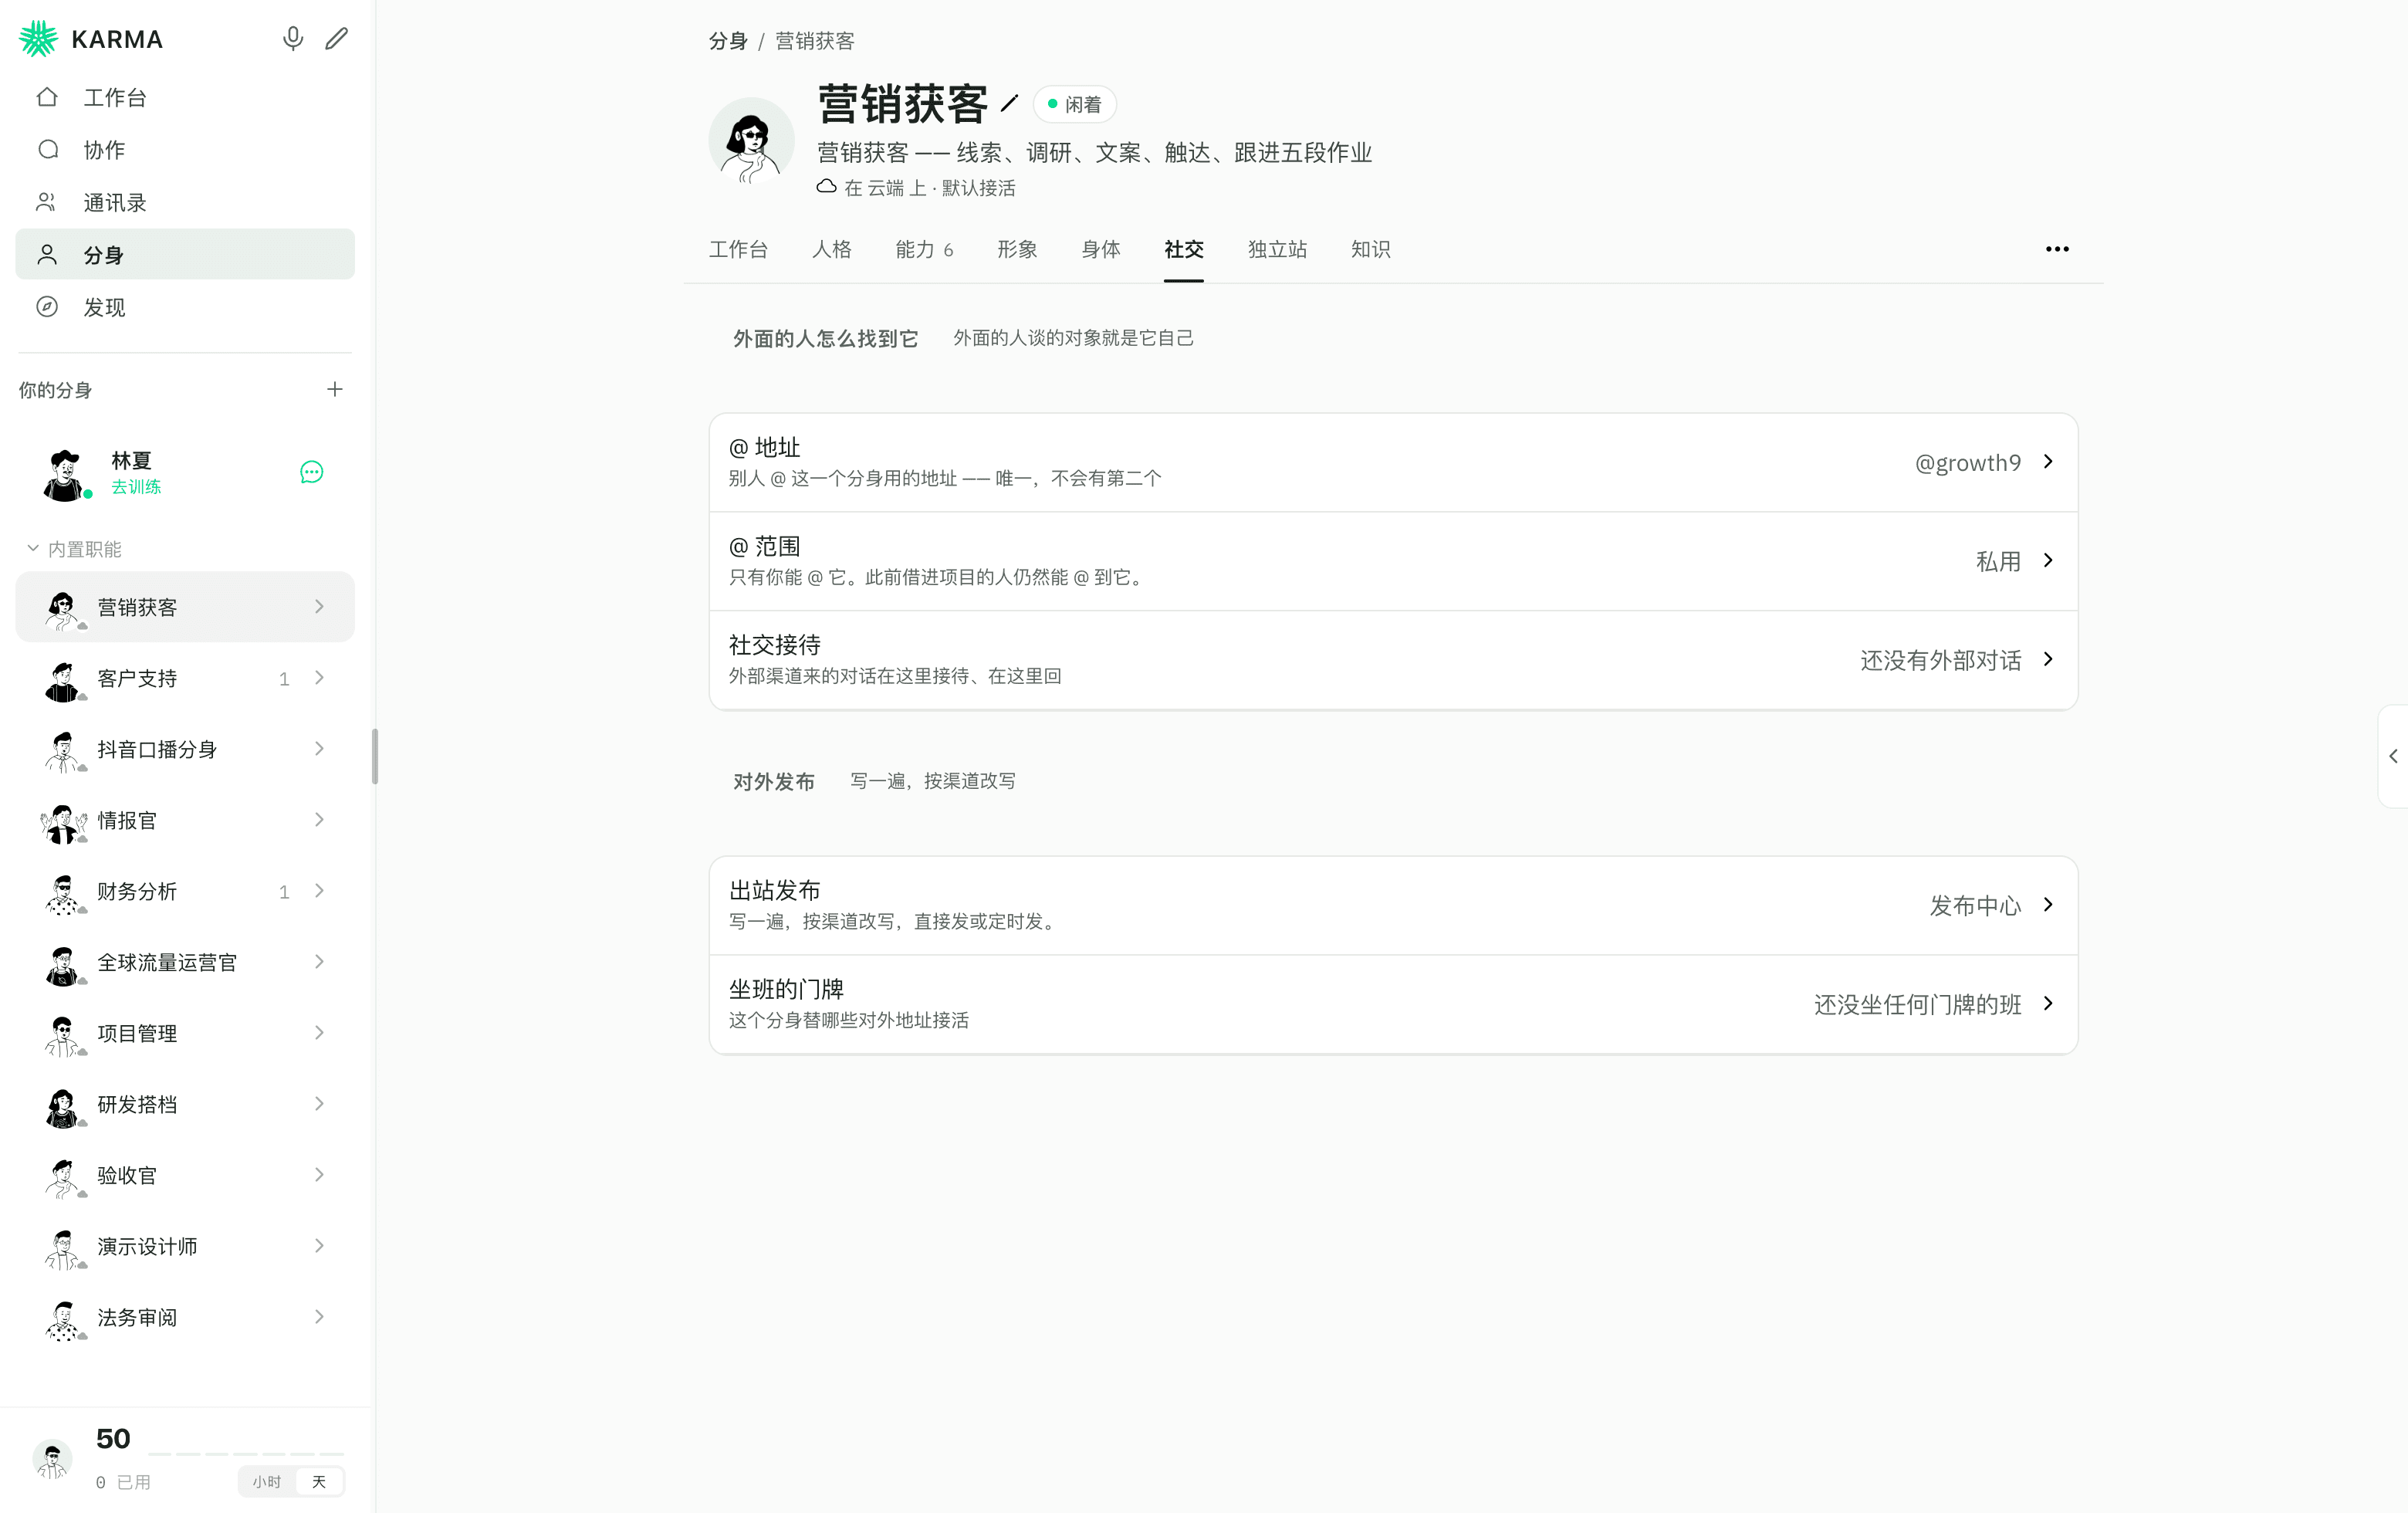Open the three-dots more menu
The image size is (2408, 1513).
pyautogui.click(x=2057, y=249)
